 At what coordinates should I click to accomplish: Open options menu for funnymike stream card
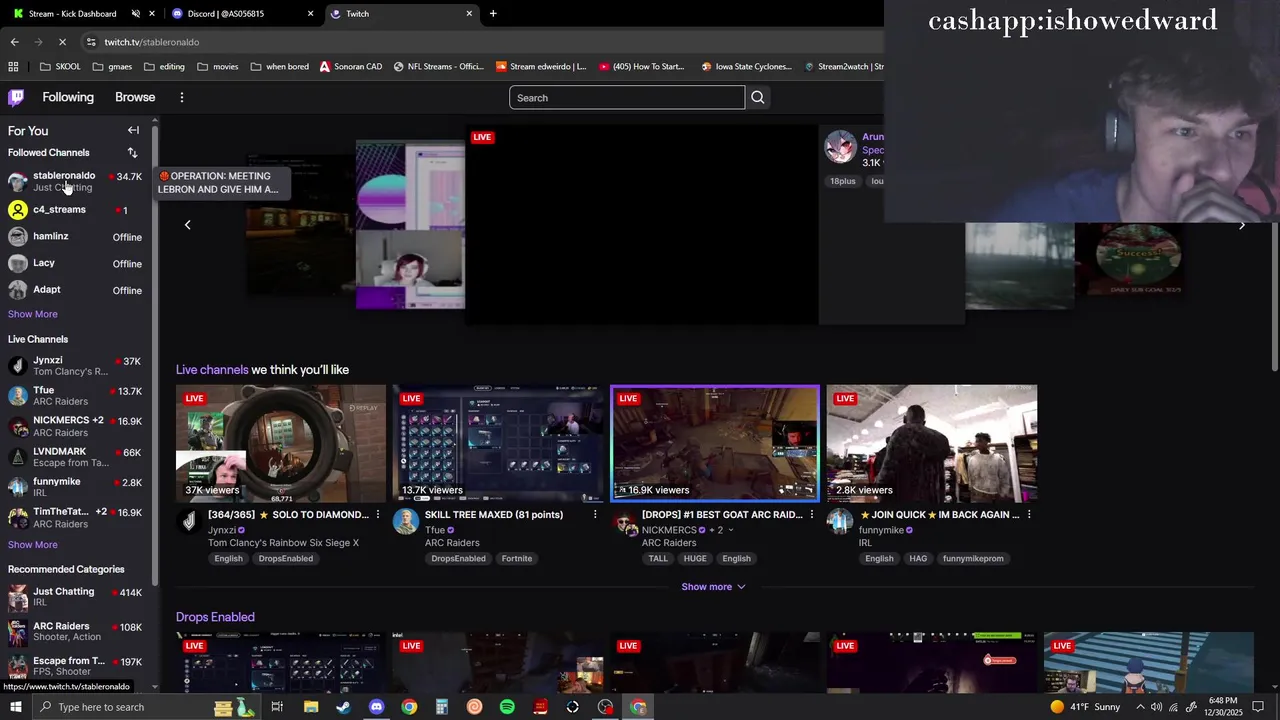click(x=1029, y=514)
